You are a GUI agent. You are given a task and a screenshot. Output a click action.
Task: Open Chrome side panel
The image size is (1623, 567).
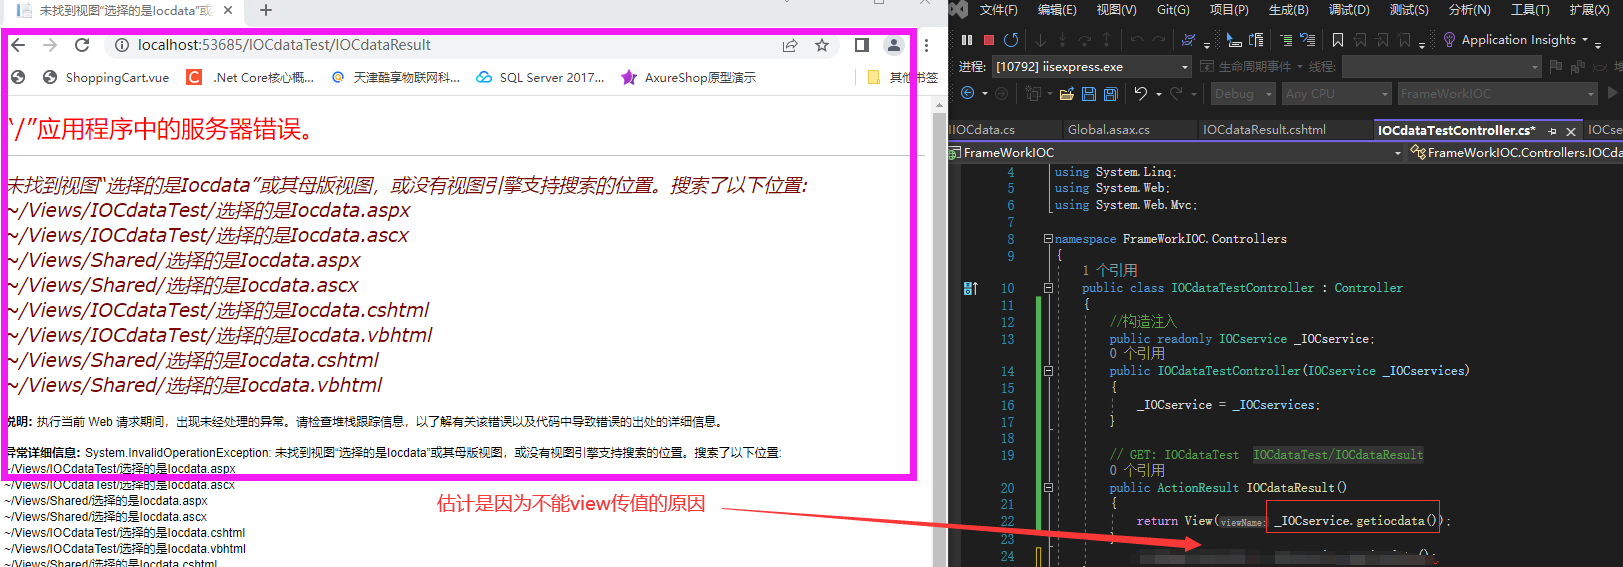point(861,45)
